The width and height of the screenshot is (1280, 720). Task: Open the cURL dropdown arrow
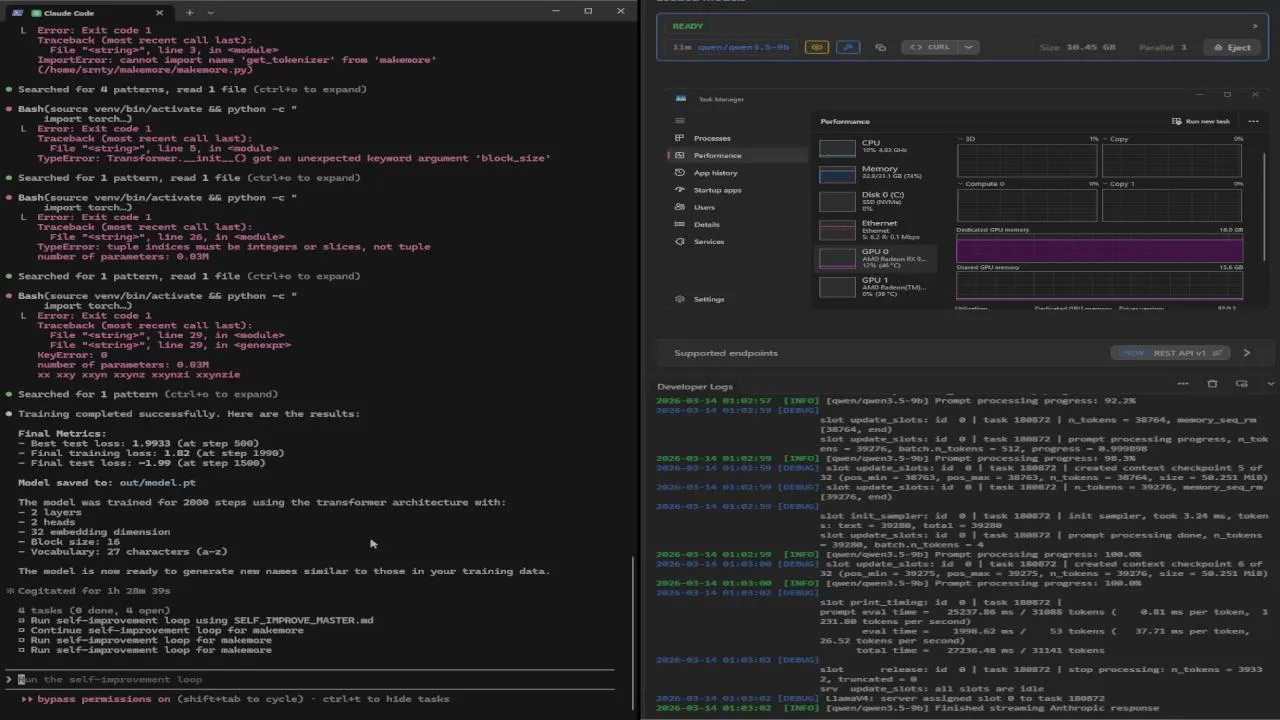click(x=968, y=47)
